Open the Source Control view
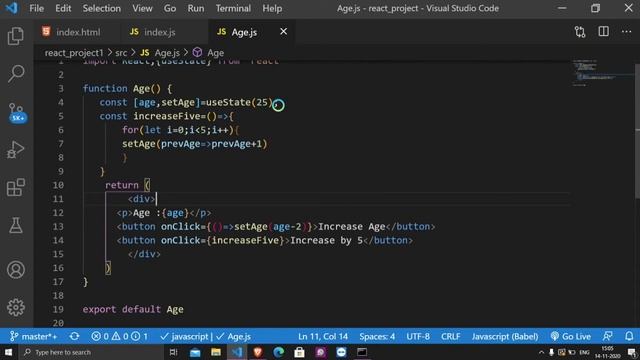This screenshot has height=360, width=640. point(16,112)
